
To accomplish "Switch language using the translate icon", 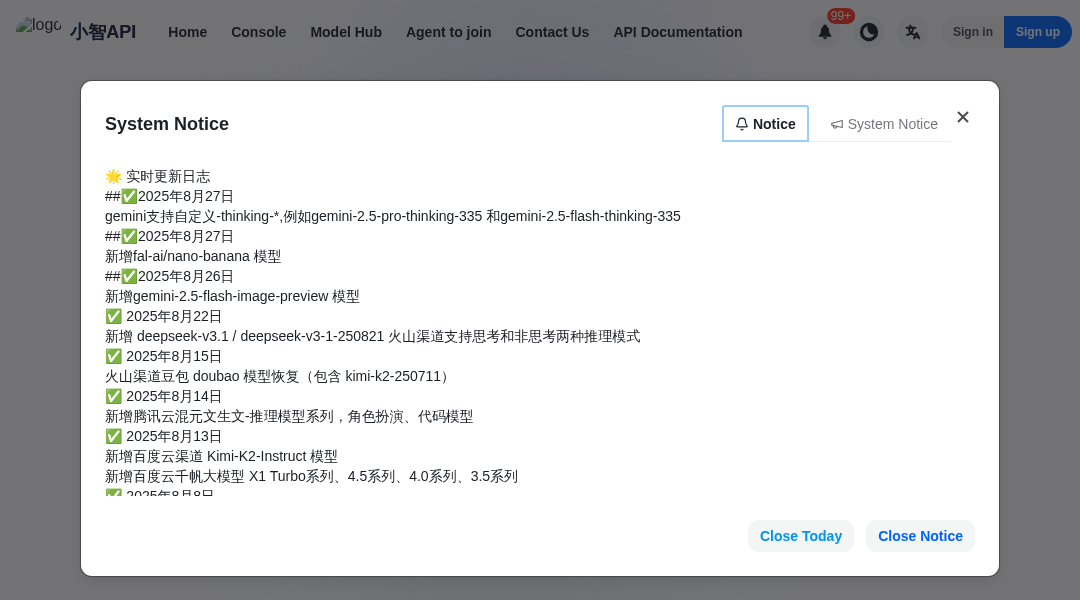I will point(913,31).
